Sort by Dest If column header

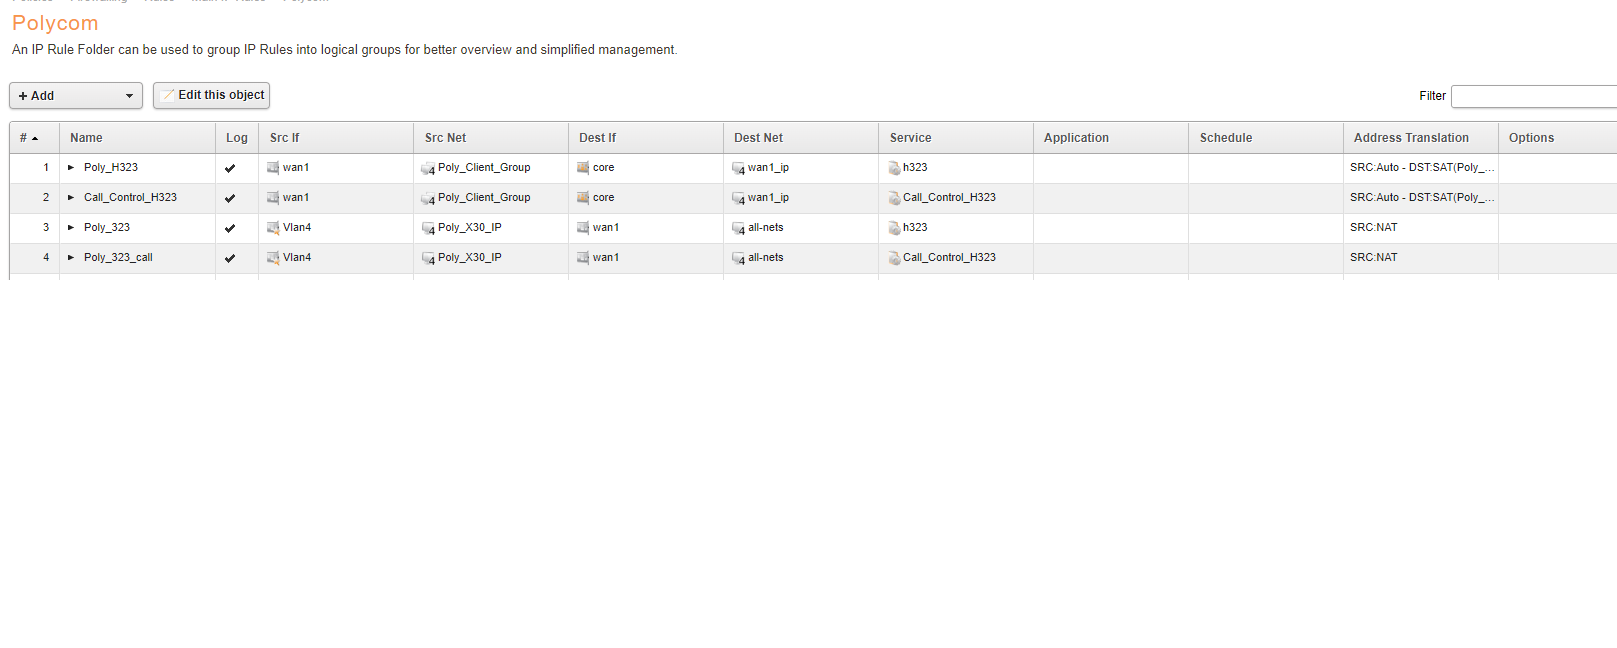click(646, 138)
